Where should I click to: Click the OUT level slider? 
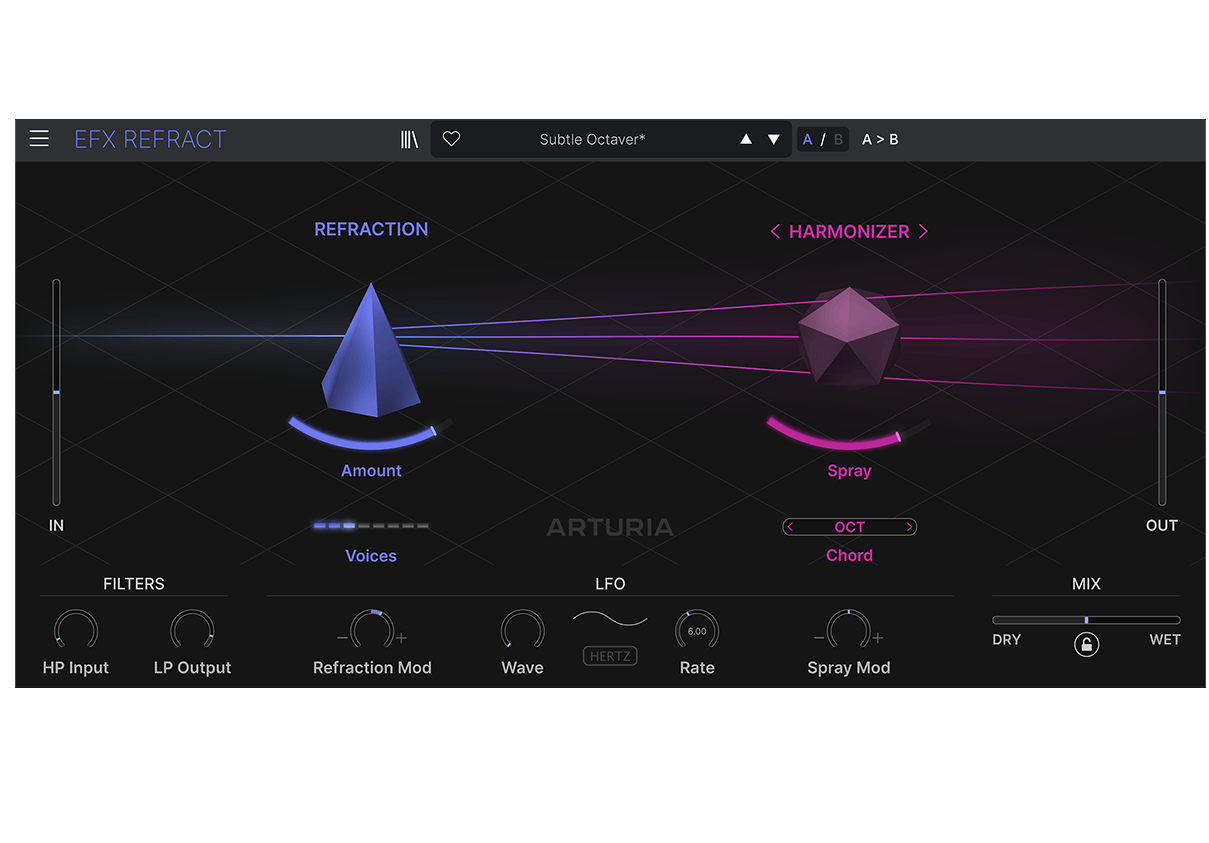pos(1162,392)
